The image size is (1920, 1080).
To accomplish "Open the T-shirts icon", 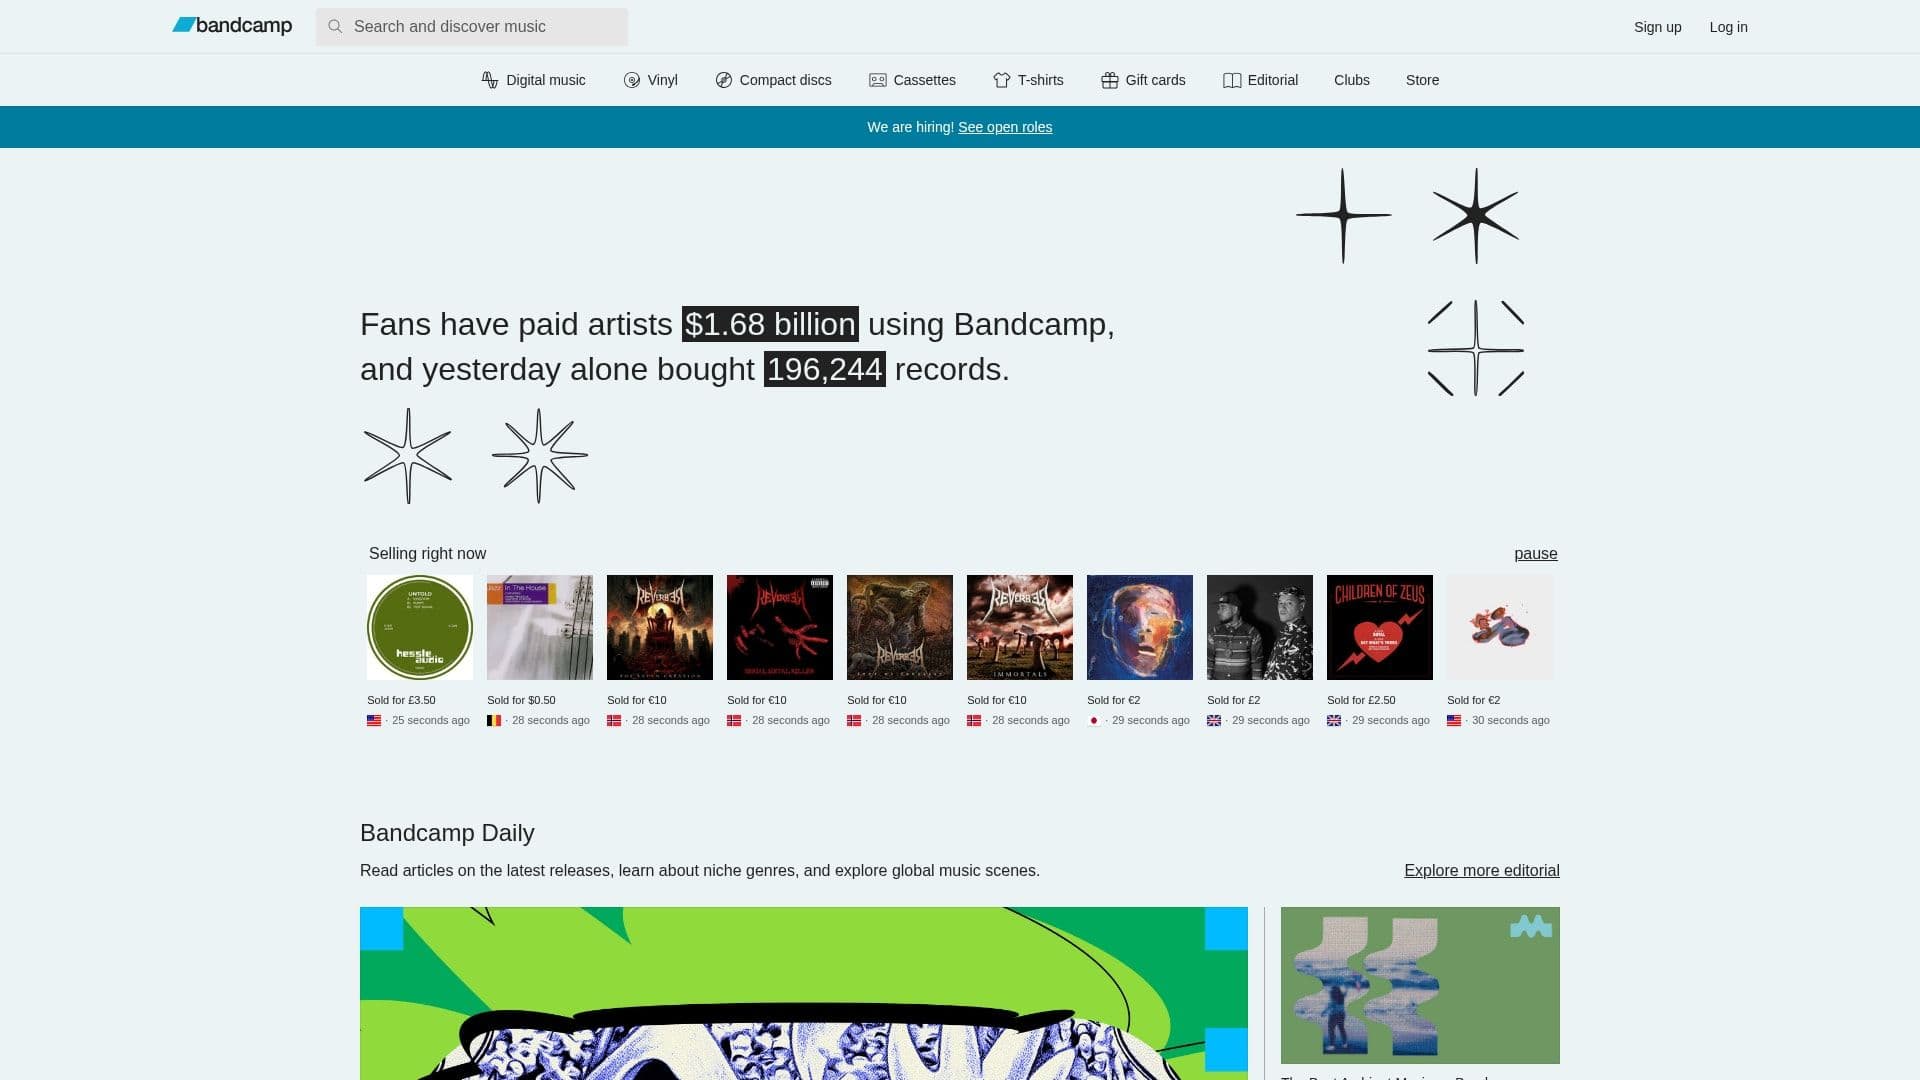I will coord(1002,80).
